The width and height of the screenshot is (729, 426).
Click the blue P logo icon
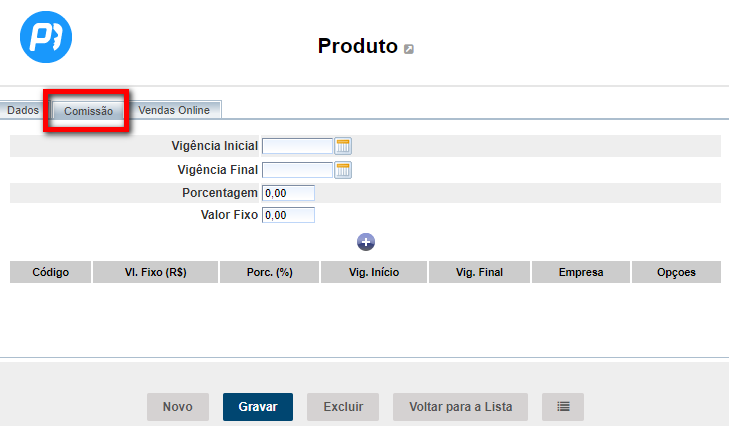click(46, 38)
